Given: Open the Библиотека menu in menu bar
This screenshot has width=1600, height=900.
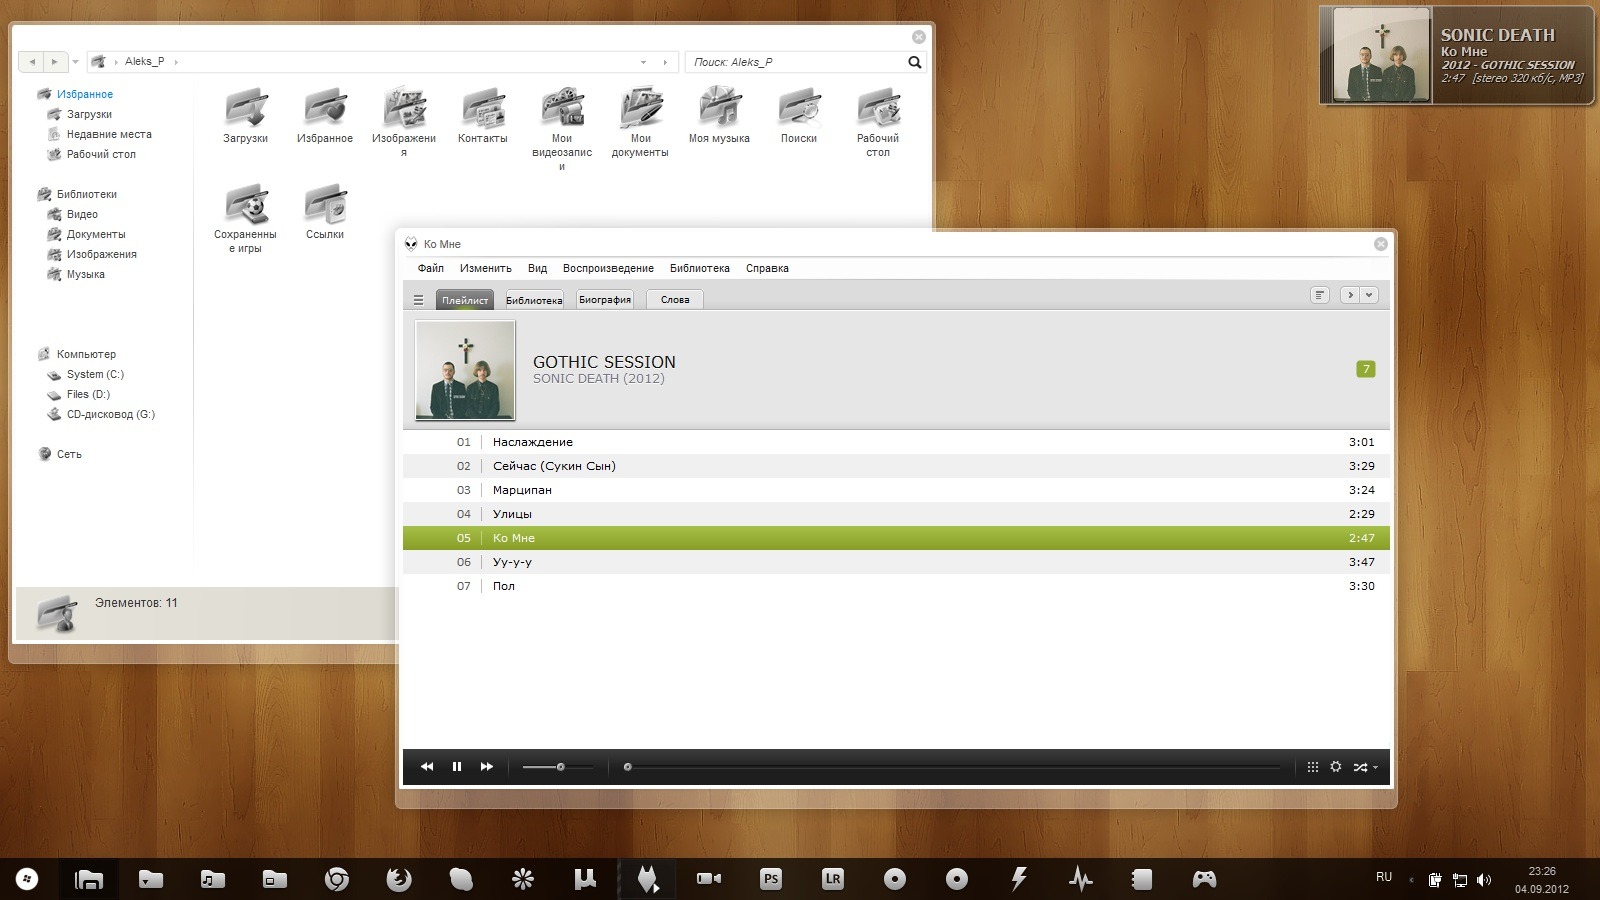Looking at the screenshot, I should tap(700, 268).
